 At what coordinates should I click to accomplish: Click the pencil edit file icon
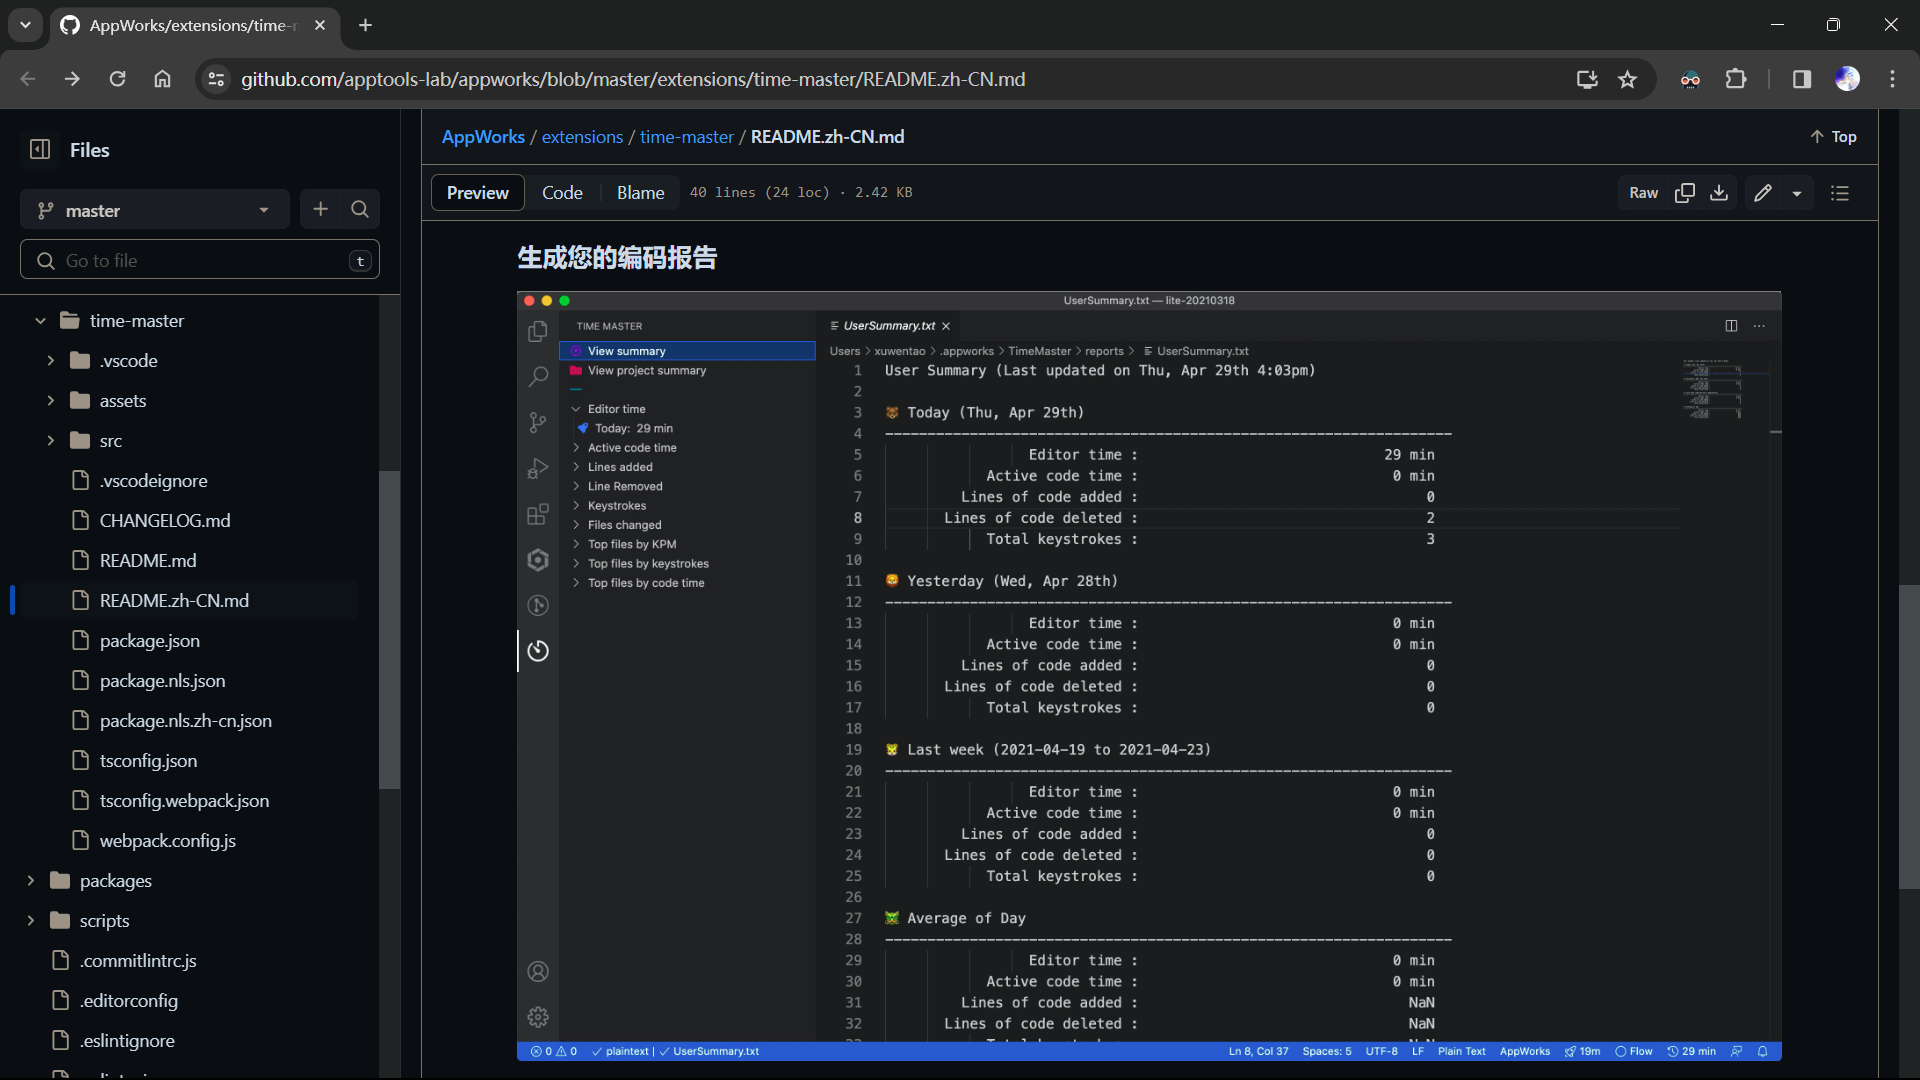(x=1763, y=193)
